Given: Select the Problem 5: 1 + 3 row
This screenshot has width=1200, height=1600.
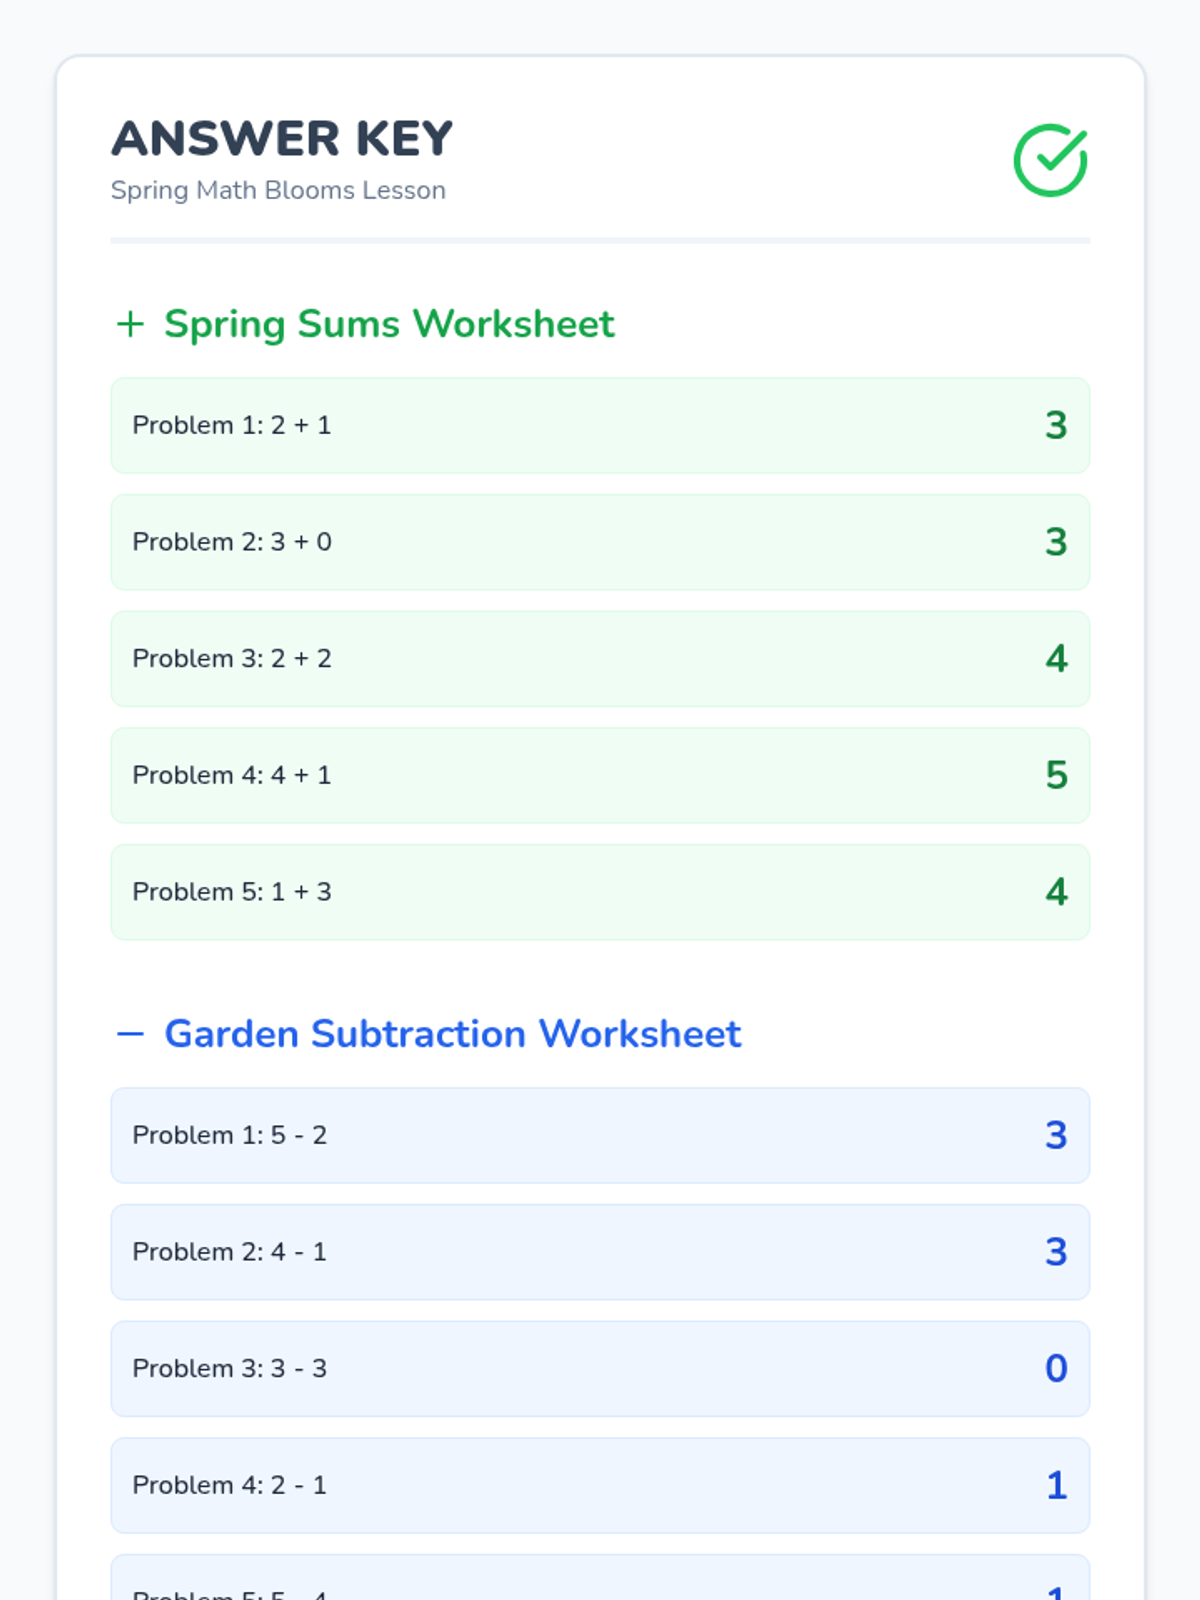Looking at the screenshot, I should (x=600, y=892).
